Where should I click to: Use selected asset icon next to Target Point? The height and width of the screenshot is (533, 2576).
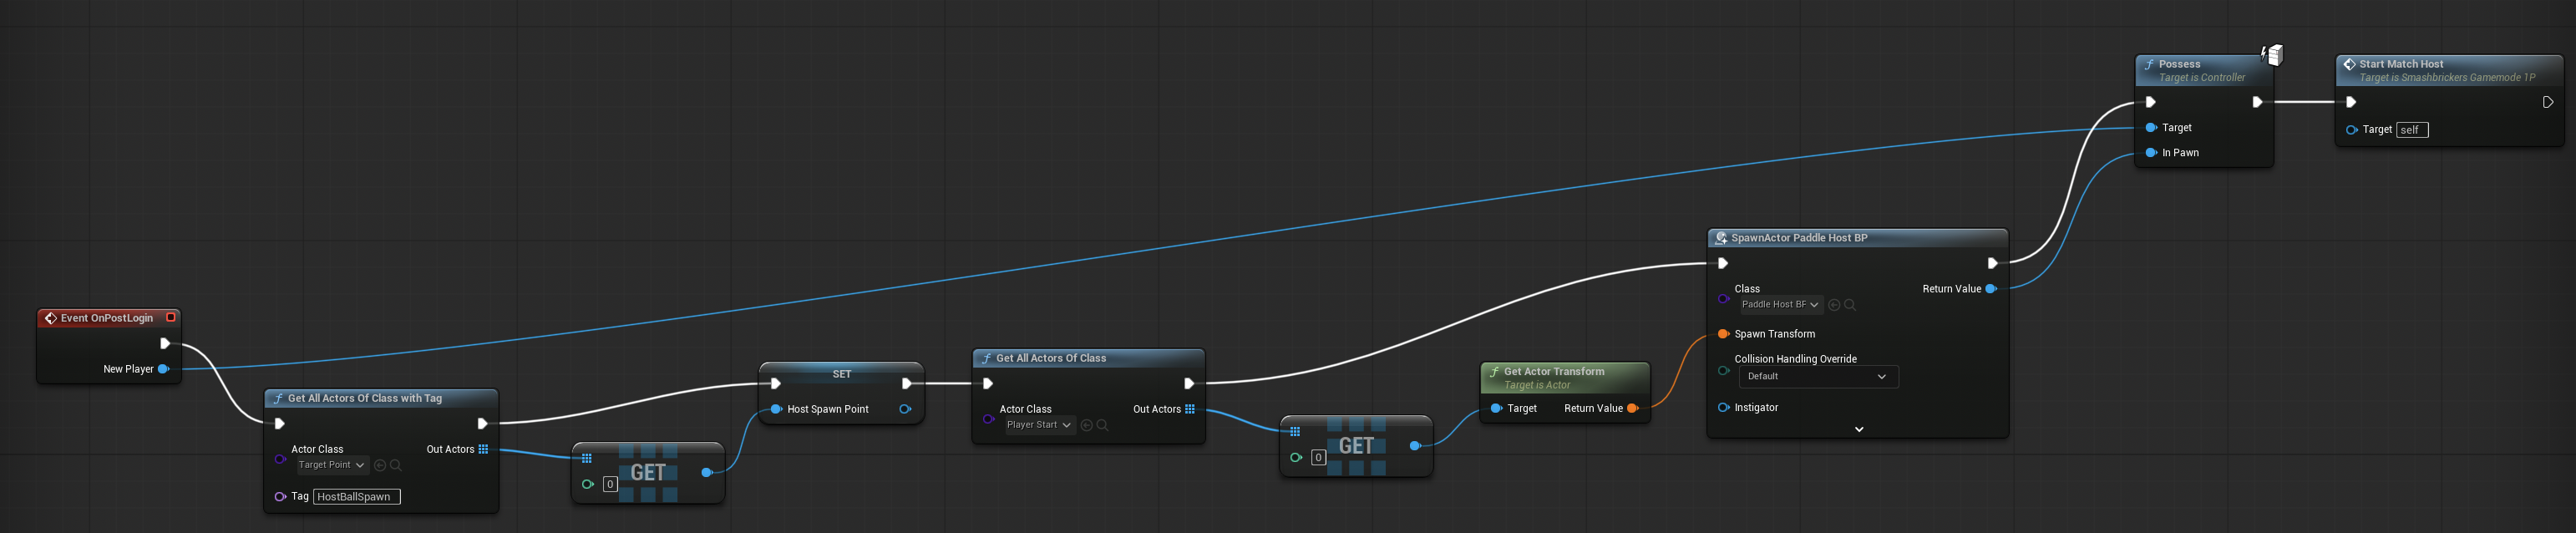point(380,465)
